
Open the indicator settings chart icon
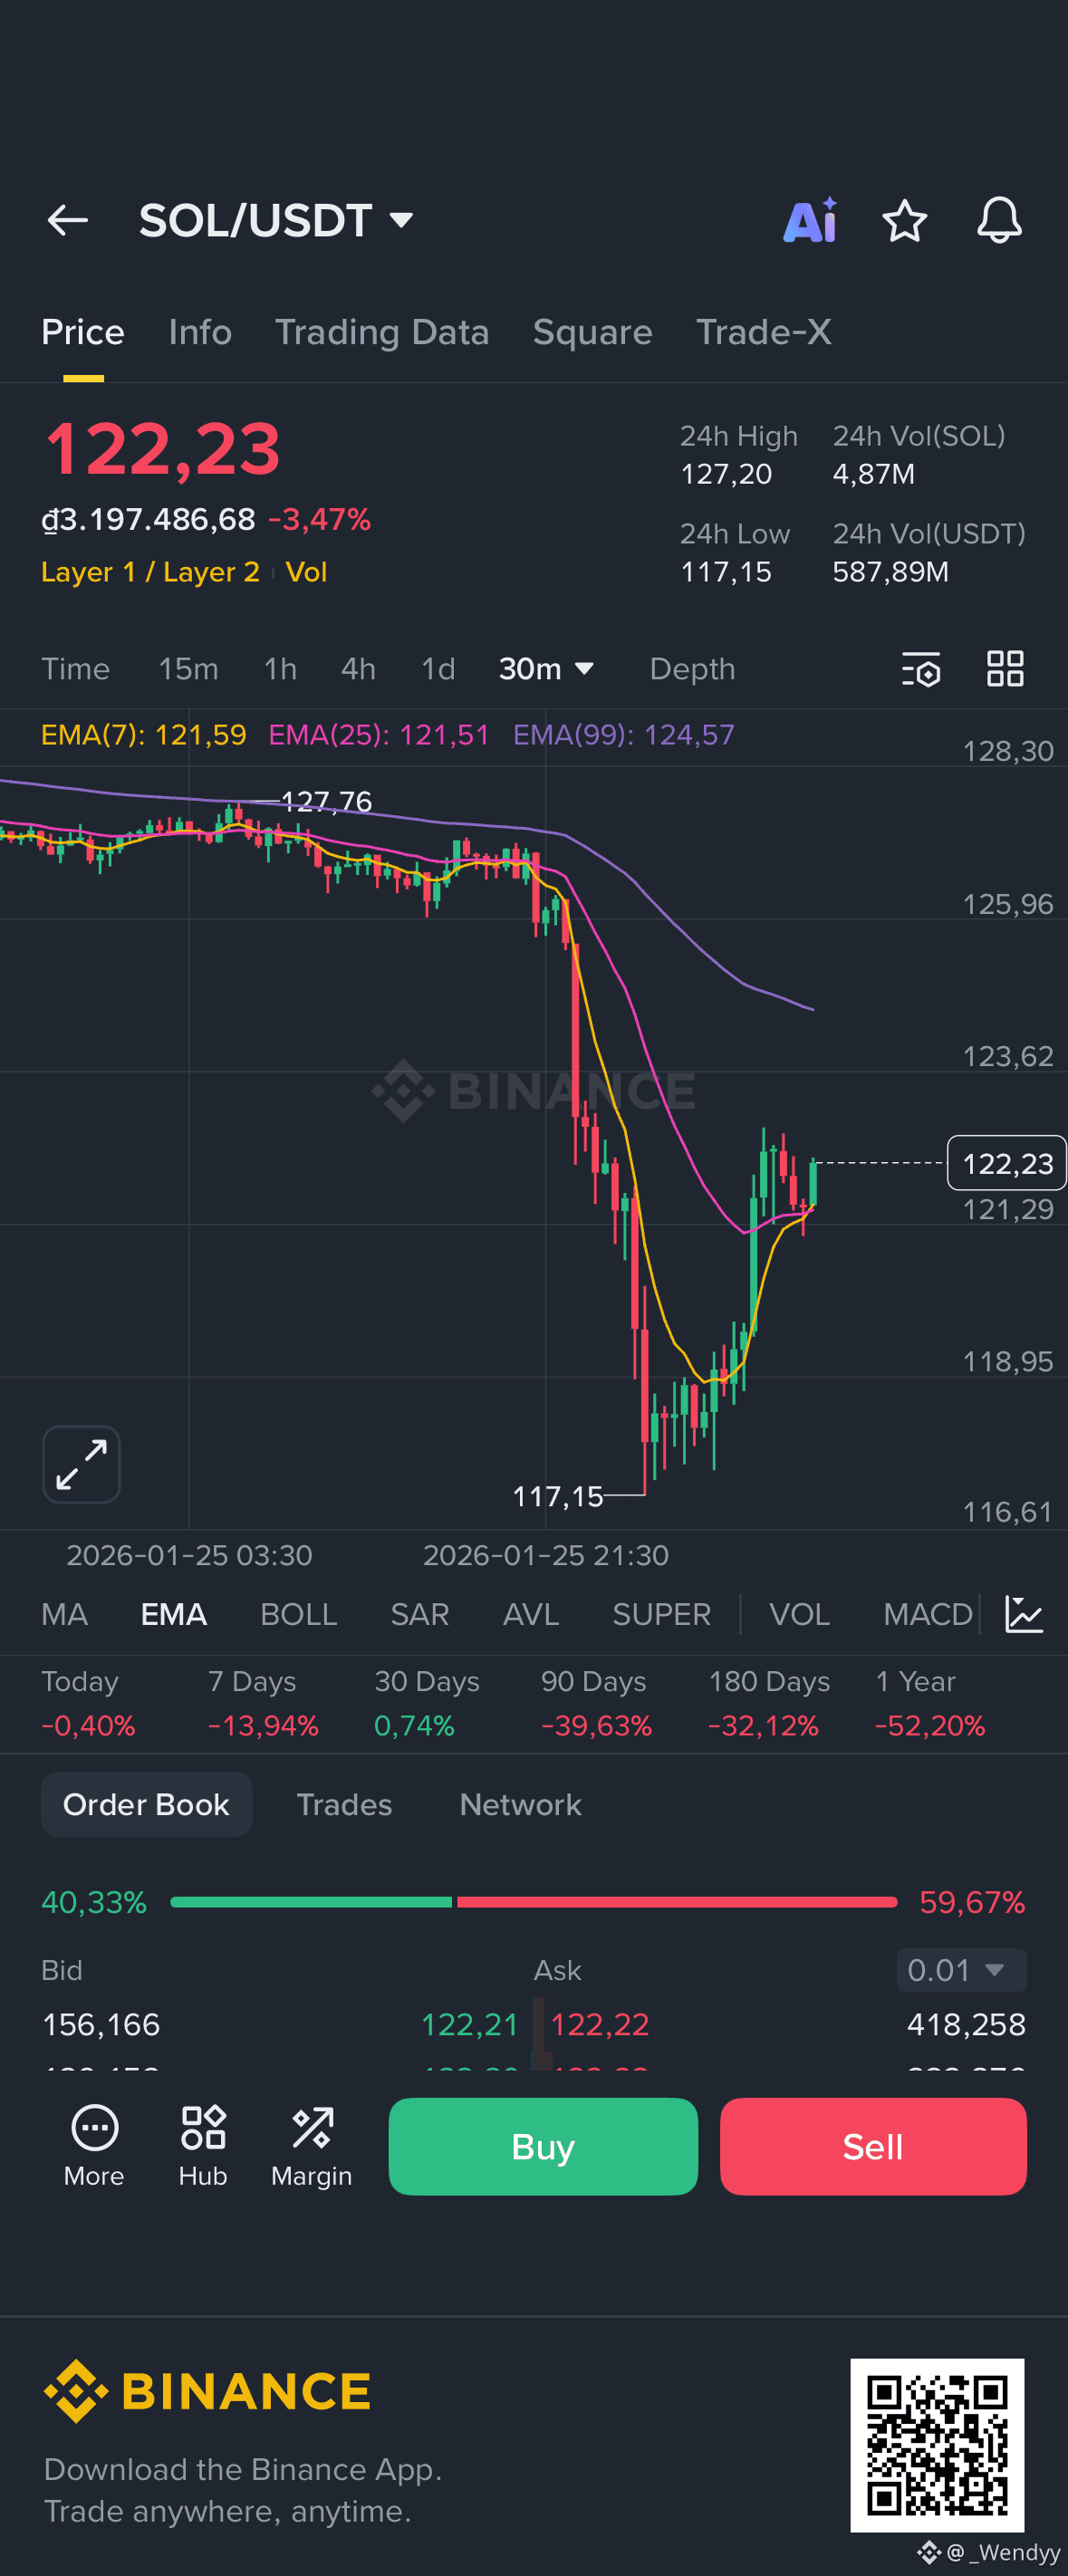pyautogui.click(x=1025, y=1613)
